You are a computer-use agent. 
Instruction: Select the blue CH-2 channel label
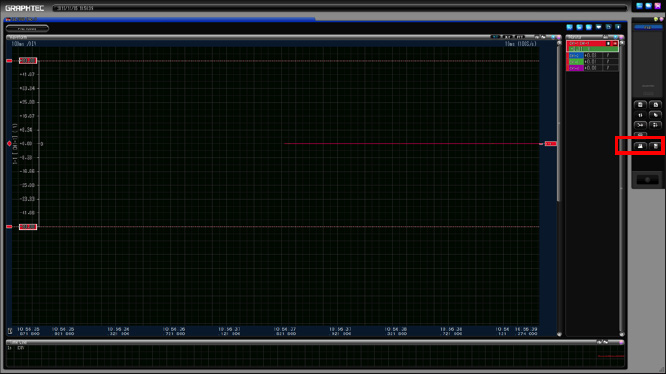click(x=575, y=56)
